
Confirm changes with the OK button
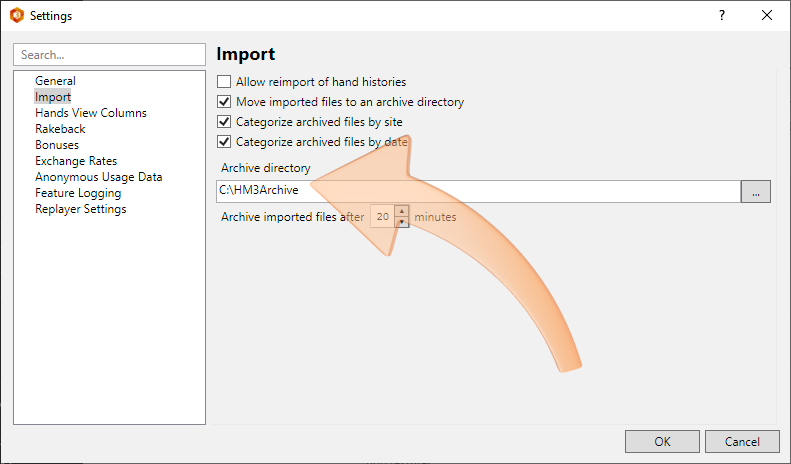click(x=662, y=442)
